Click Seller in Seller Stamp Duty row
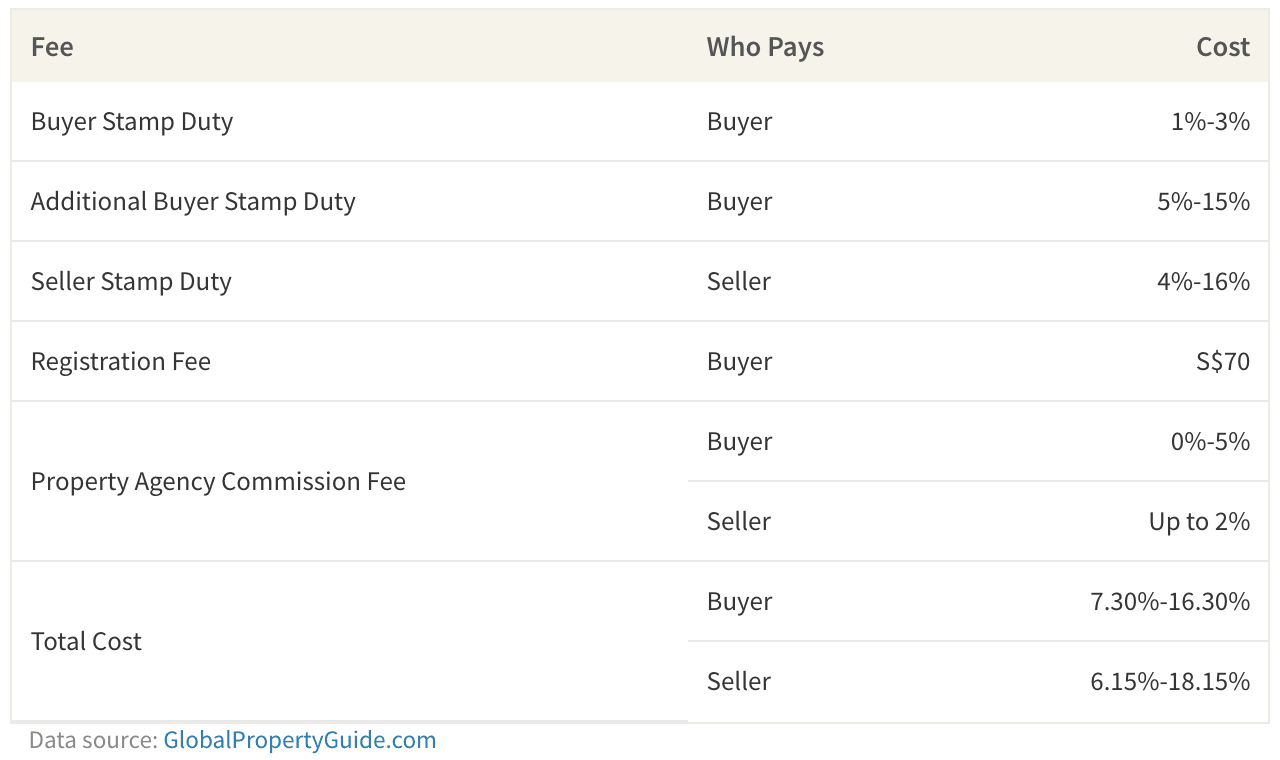The width and height of the screenshot is (1280, 760). pyautogui.click(x=739, y=281)
